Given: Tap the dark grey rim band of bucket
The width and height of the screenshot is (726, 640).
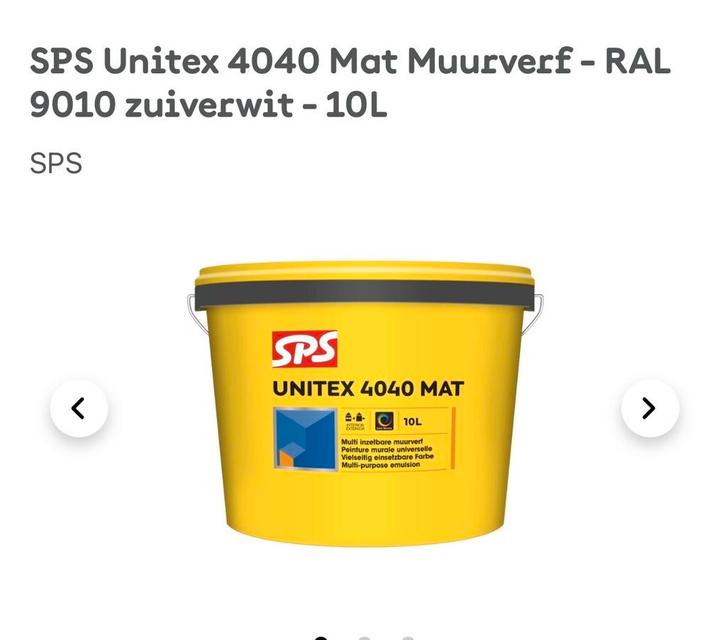Looking at the screenshot, I should pyautogui.click(x=363, y=295).
